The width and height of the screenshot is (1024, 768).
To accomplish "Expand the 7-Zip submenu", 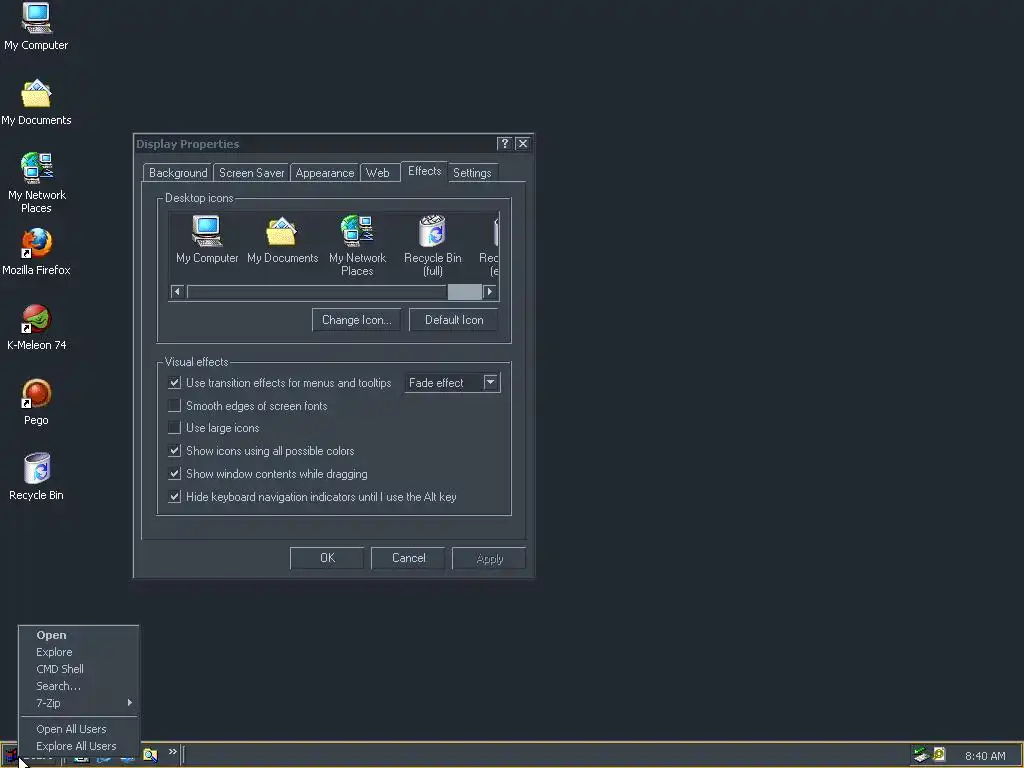I will coord(78,703).
